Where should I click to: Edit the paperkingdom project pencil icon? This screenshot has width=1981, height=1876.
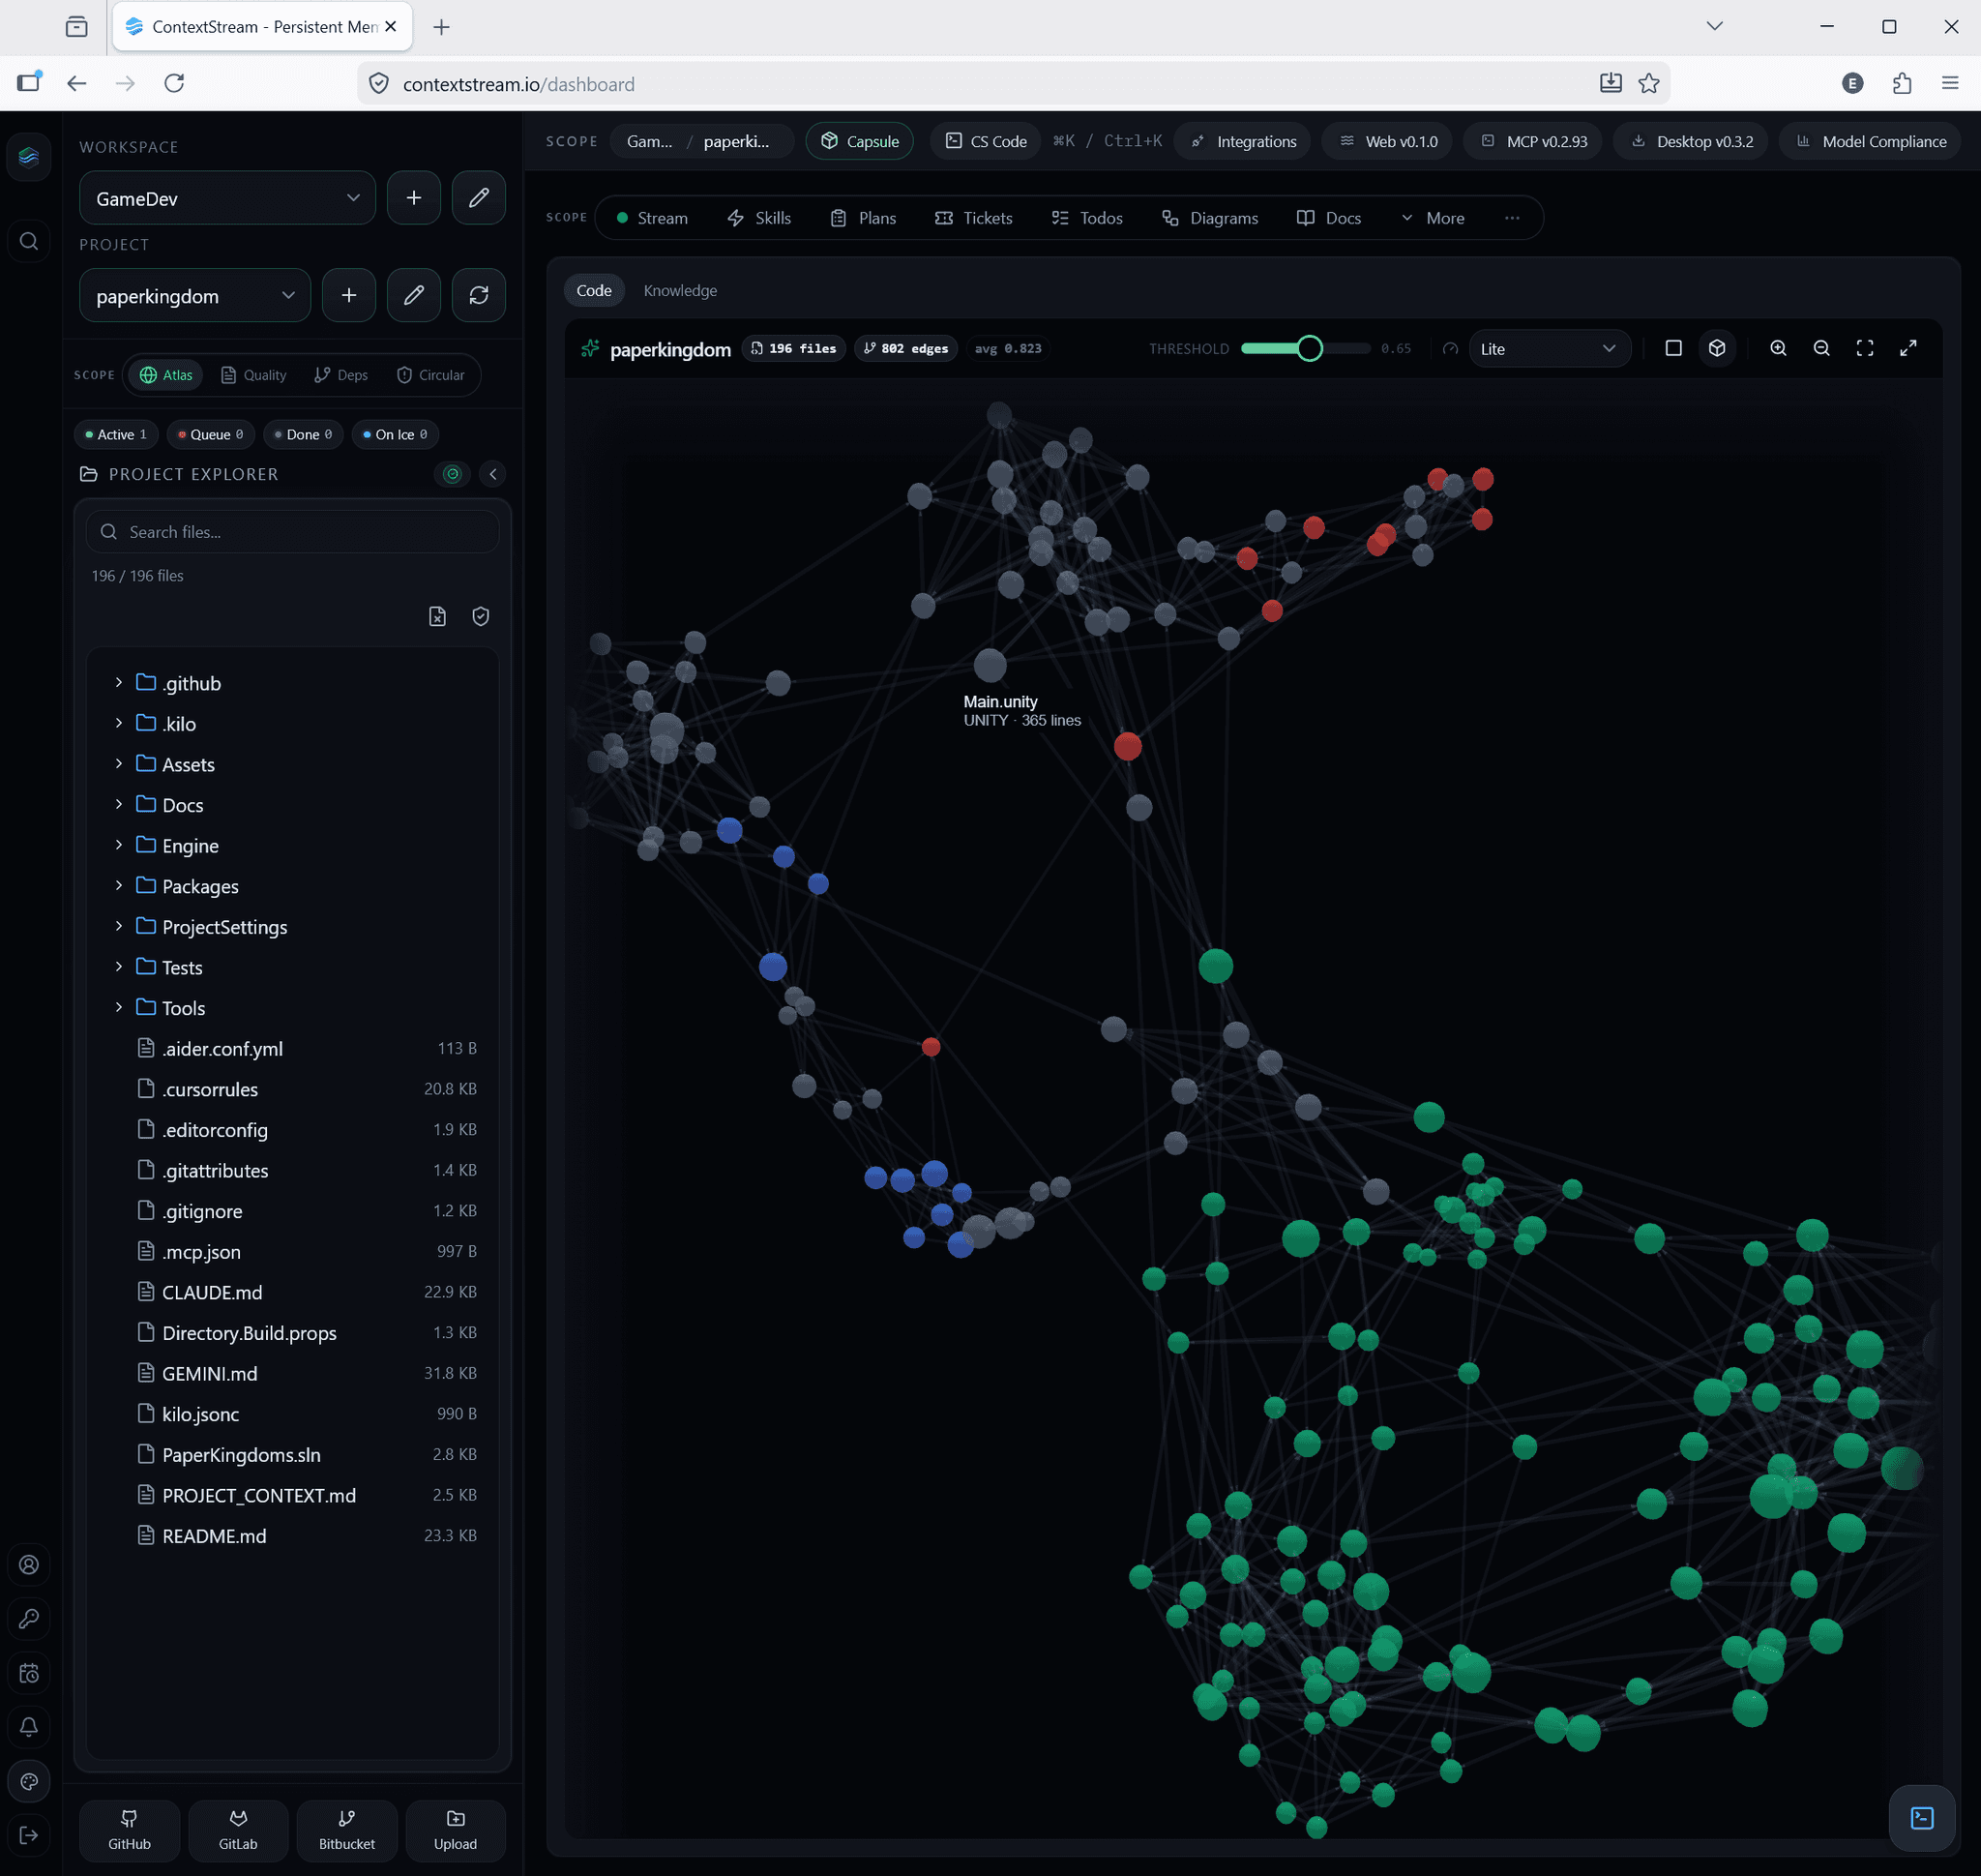tap(414, 295)
